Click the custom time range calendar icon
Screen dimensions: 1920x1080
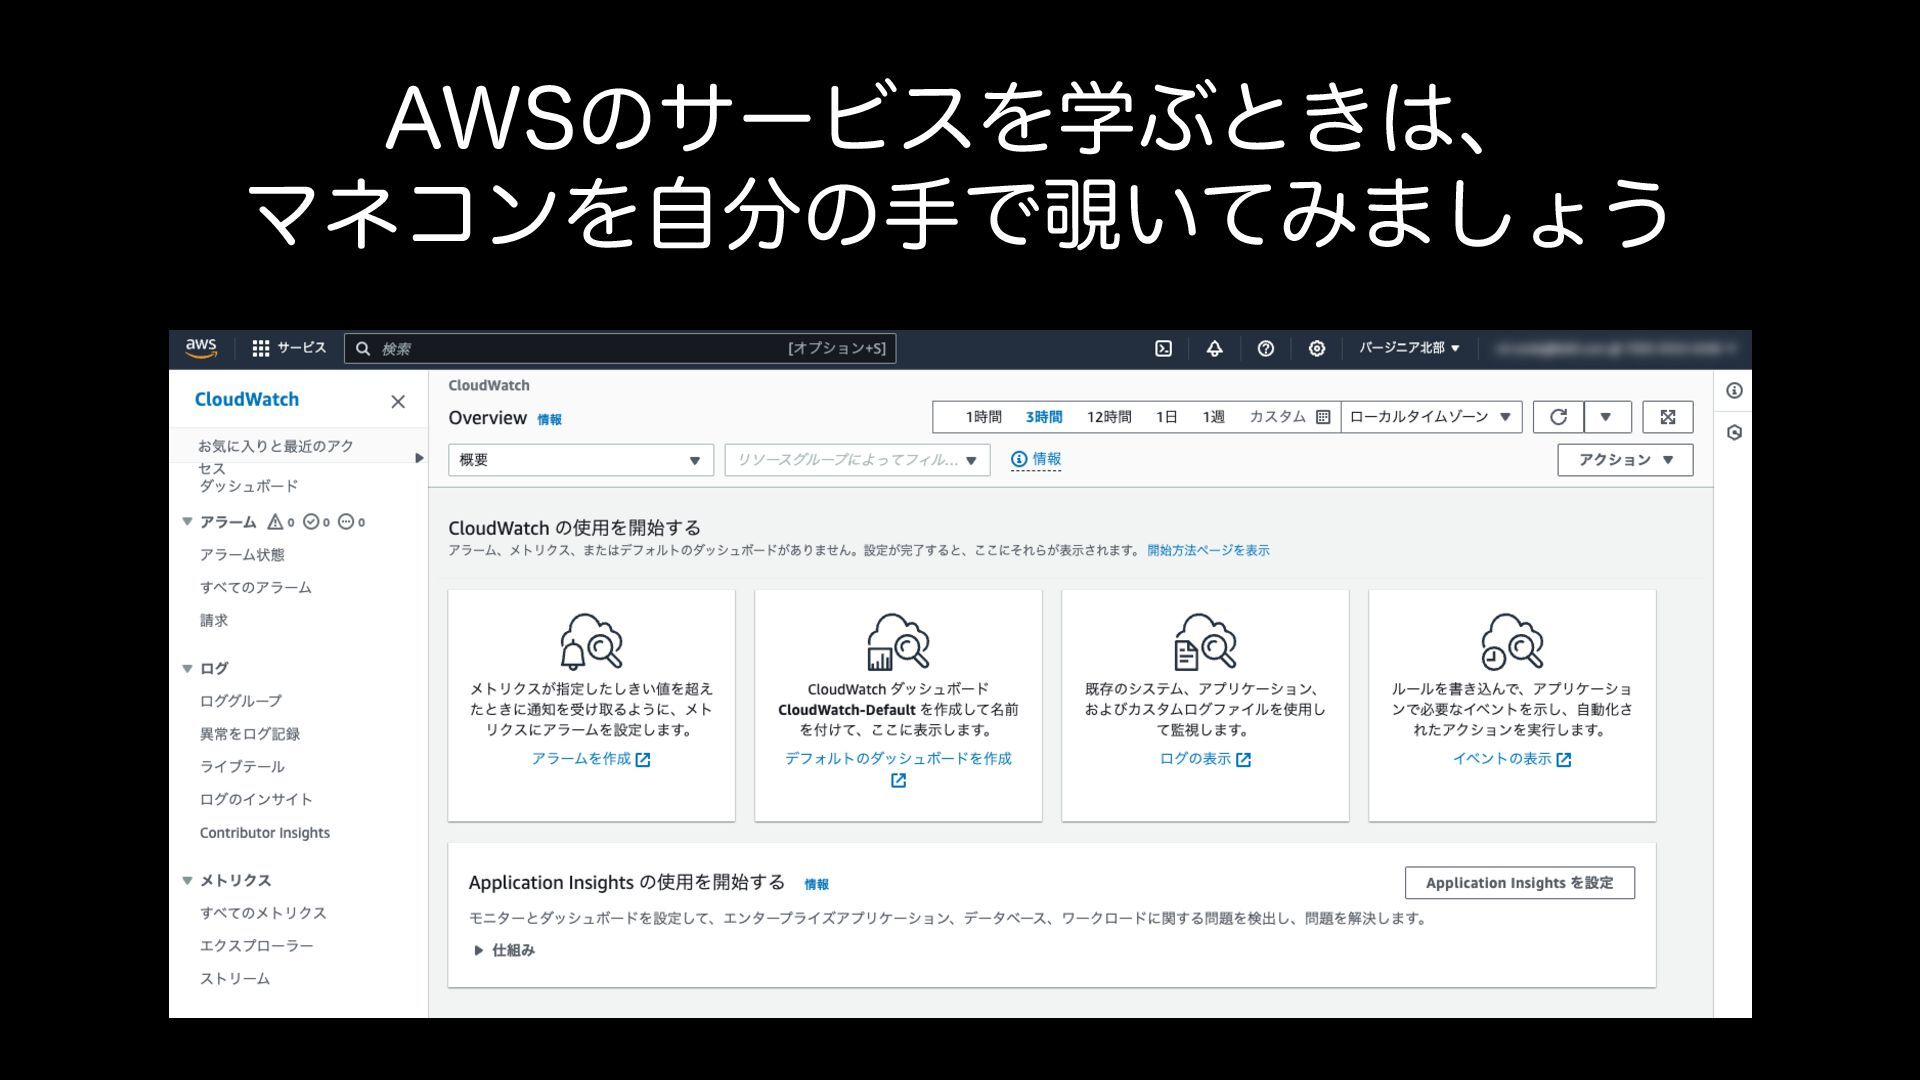point(1323,417)
